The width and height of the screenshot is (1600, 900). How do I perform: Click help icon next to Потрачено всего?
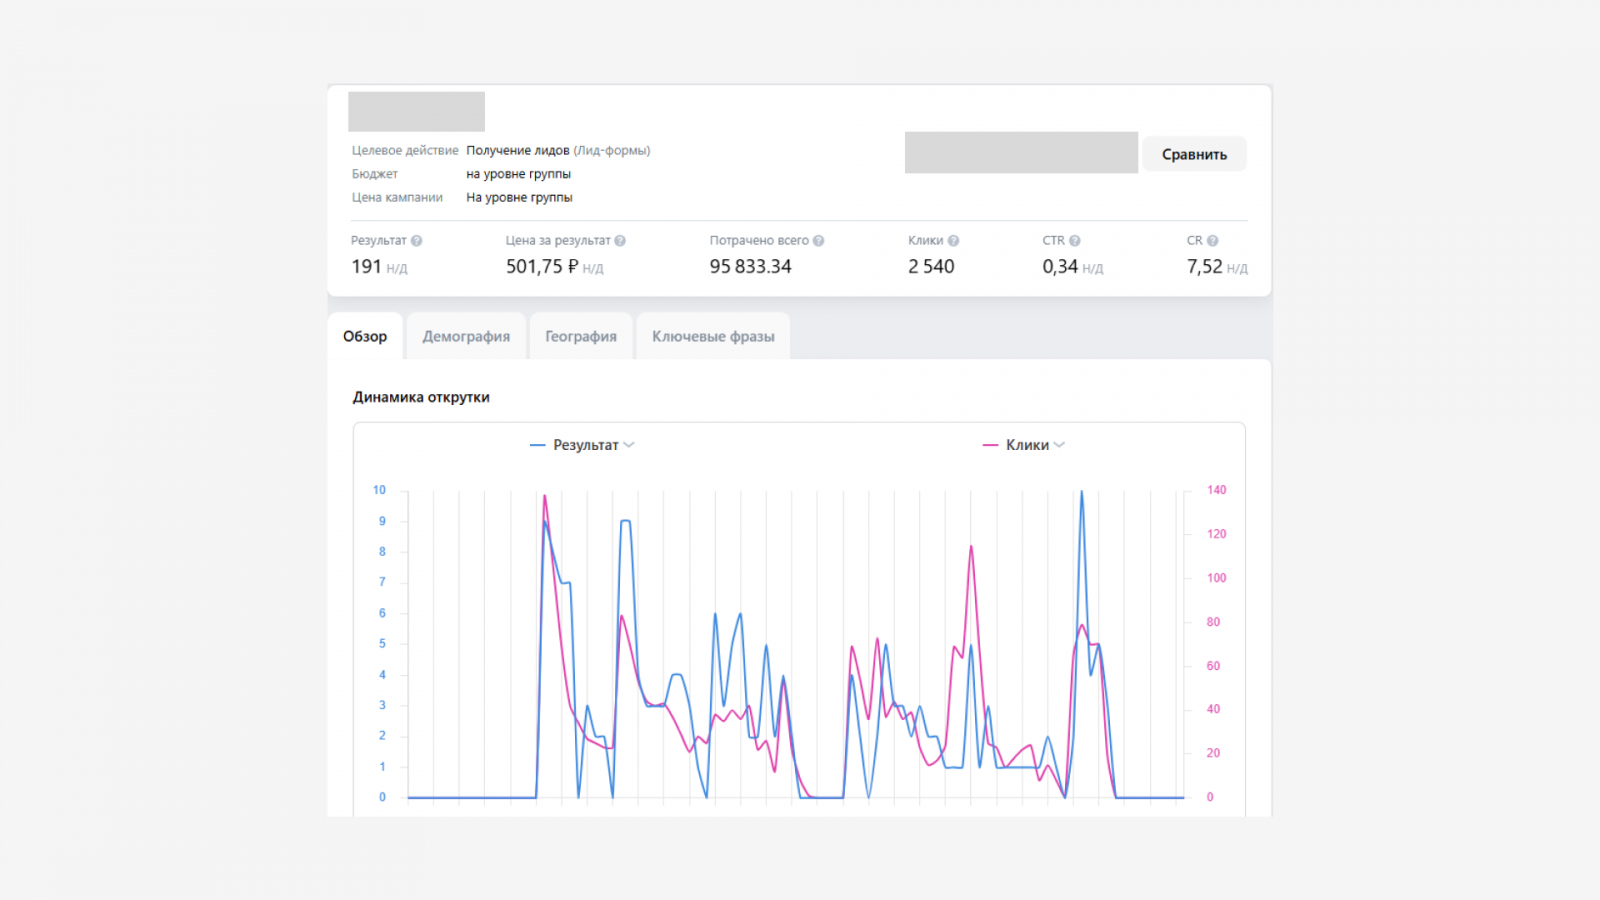[x=818, y=241]
